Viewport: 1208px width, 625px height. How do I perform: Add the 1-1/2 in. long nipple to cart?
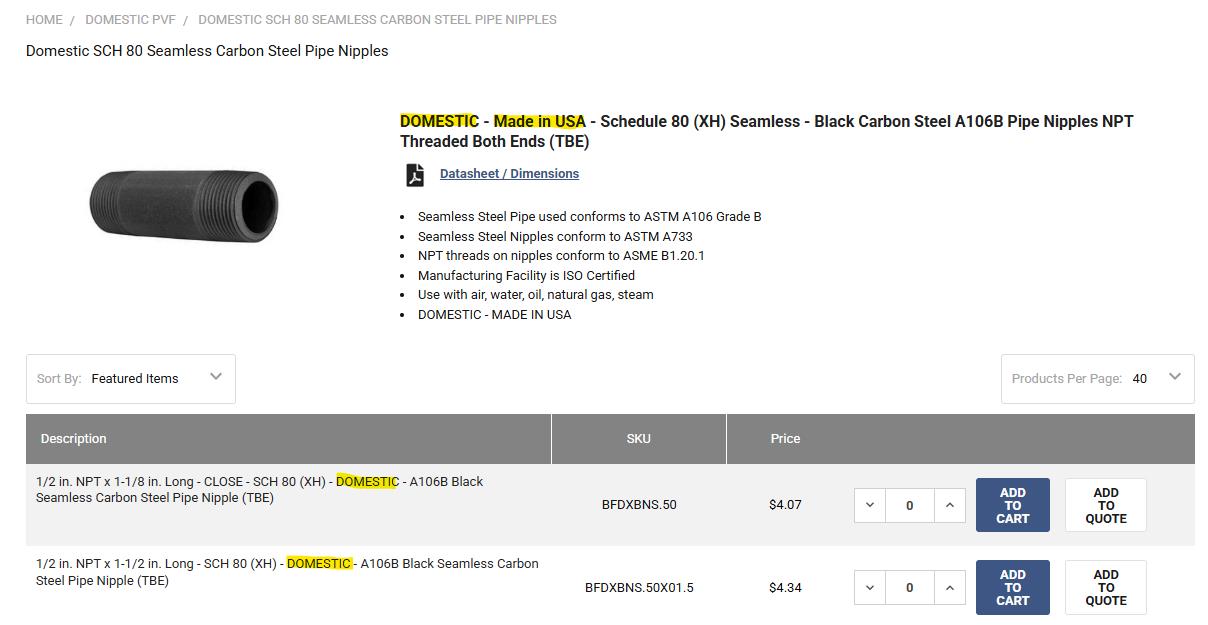pos(1012,588)
